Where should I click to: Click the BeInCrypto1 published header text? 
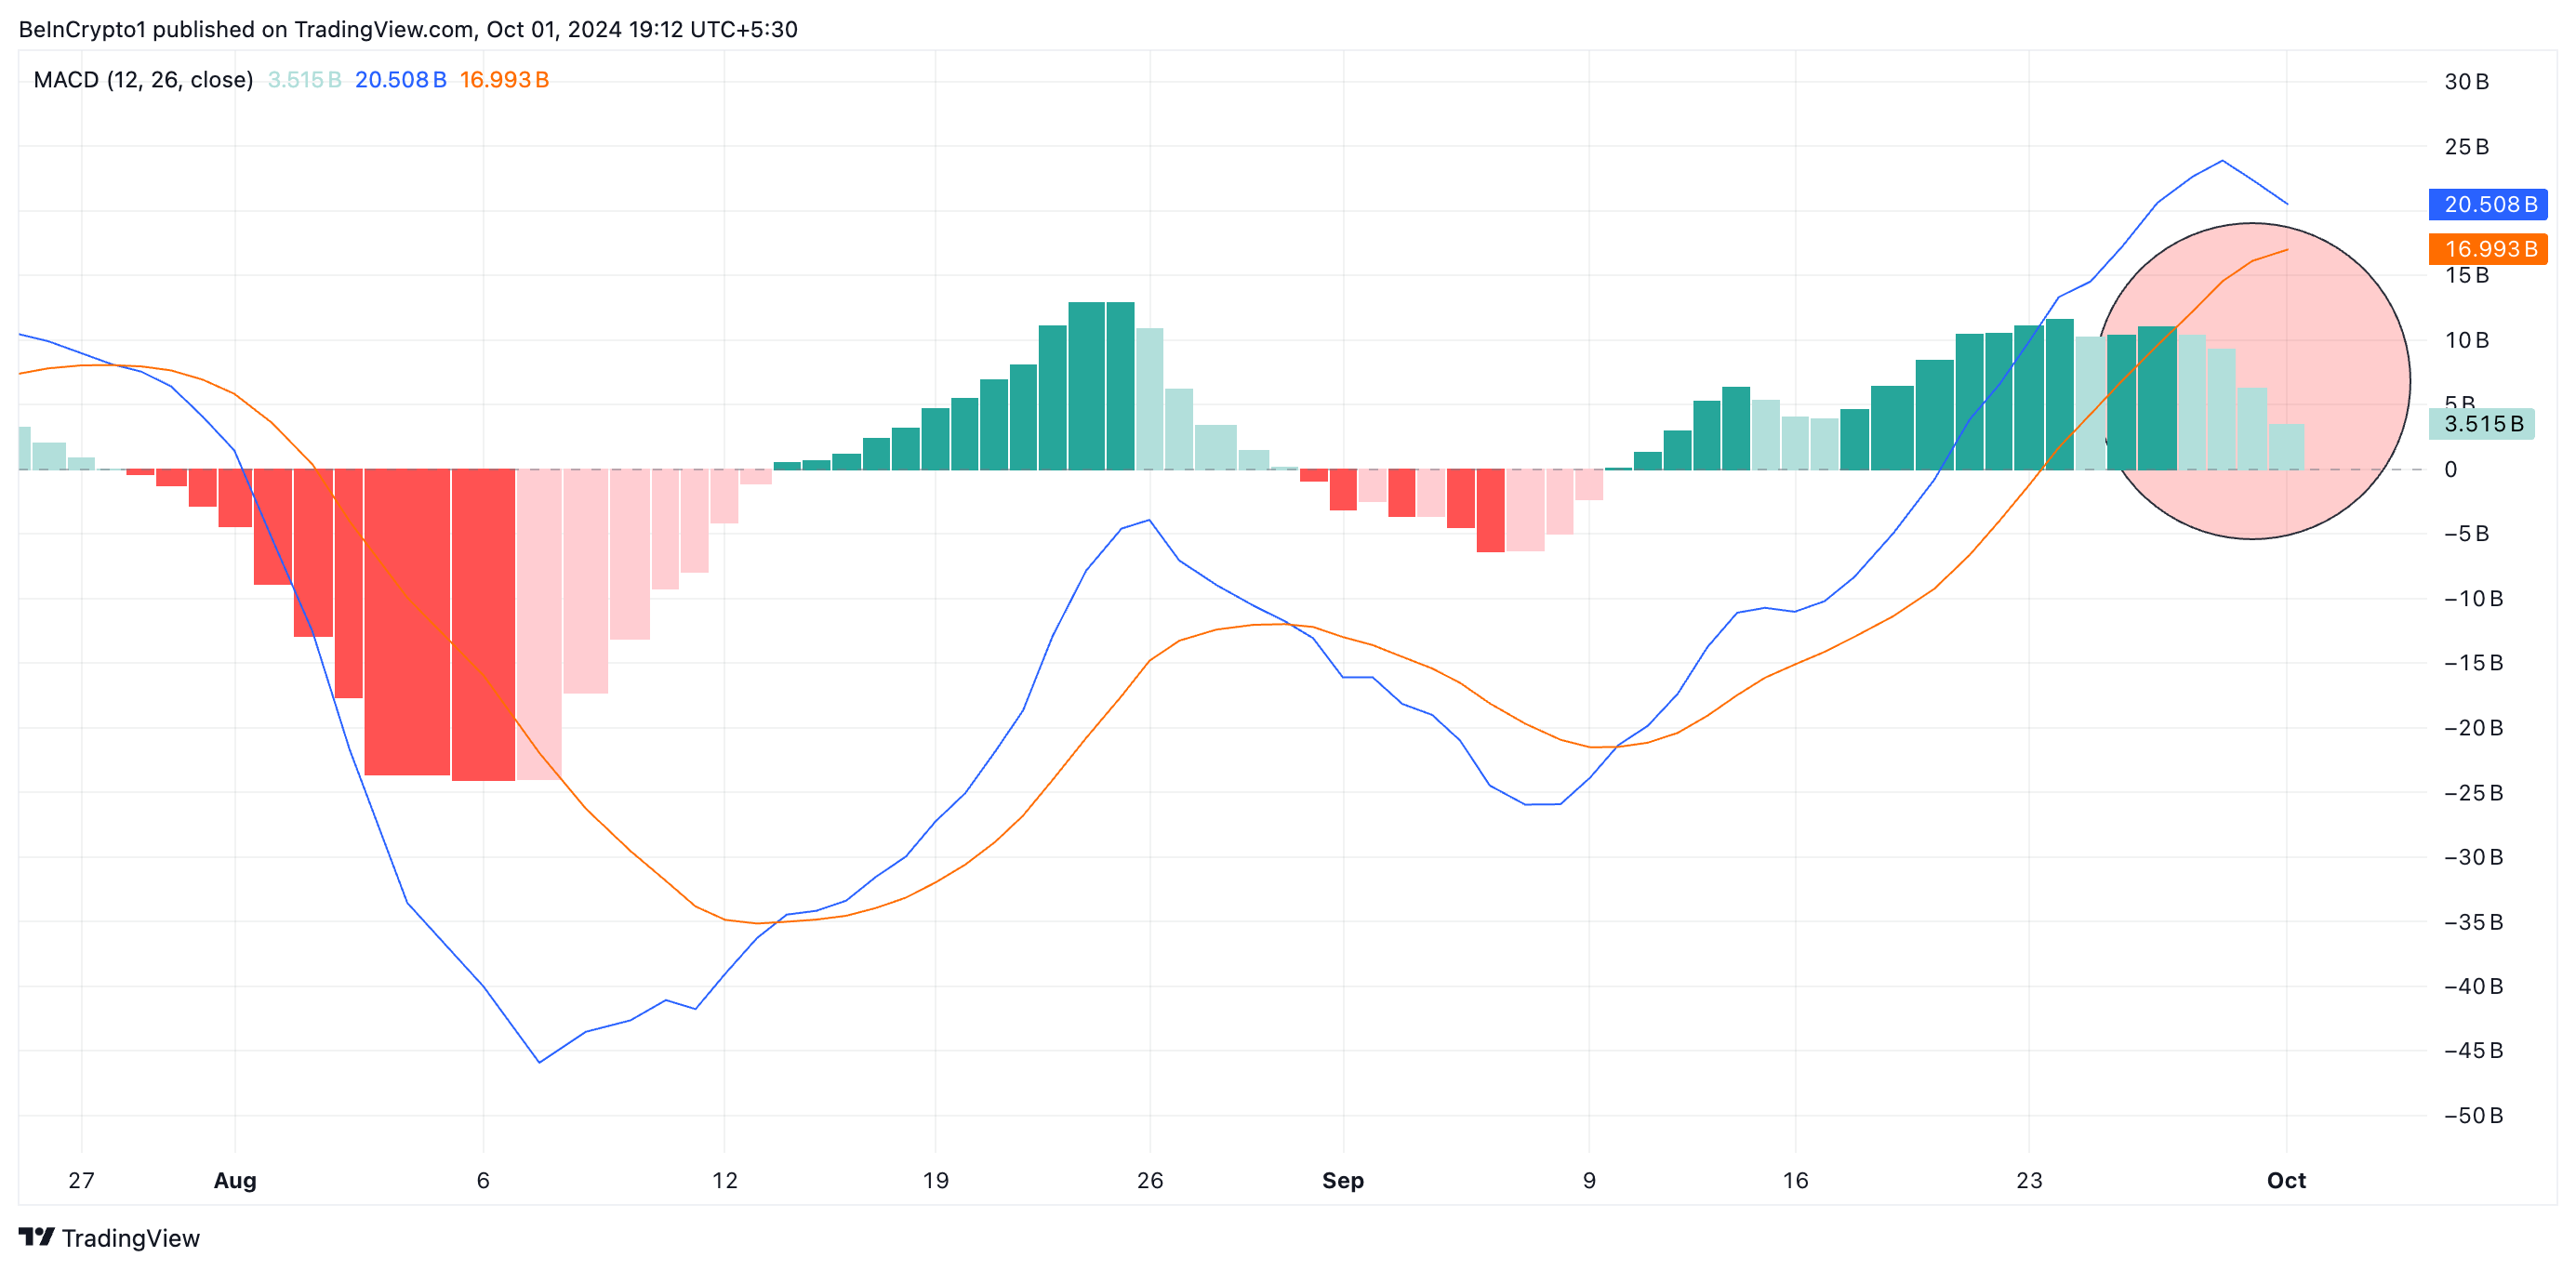408,29
